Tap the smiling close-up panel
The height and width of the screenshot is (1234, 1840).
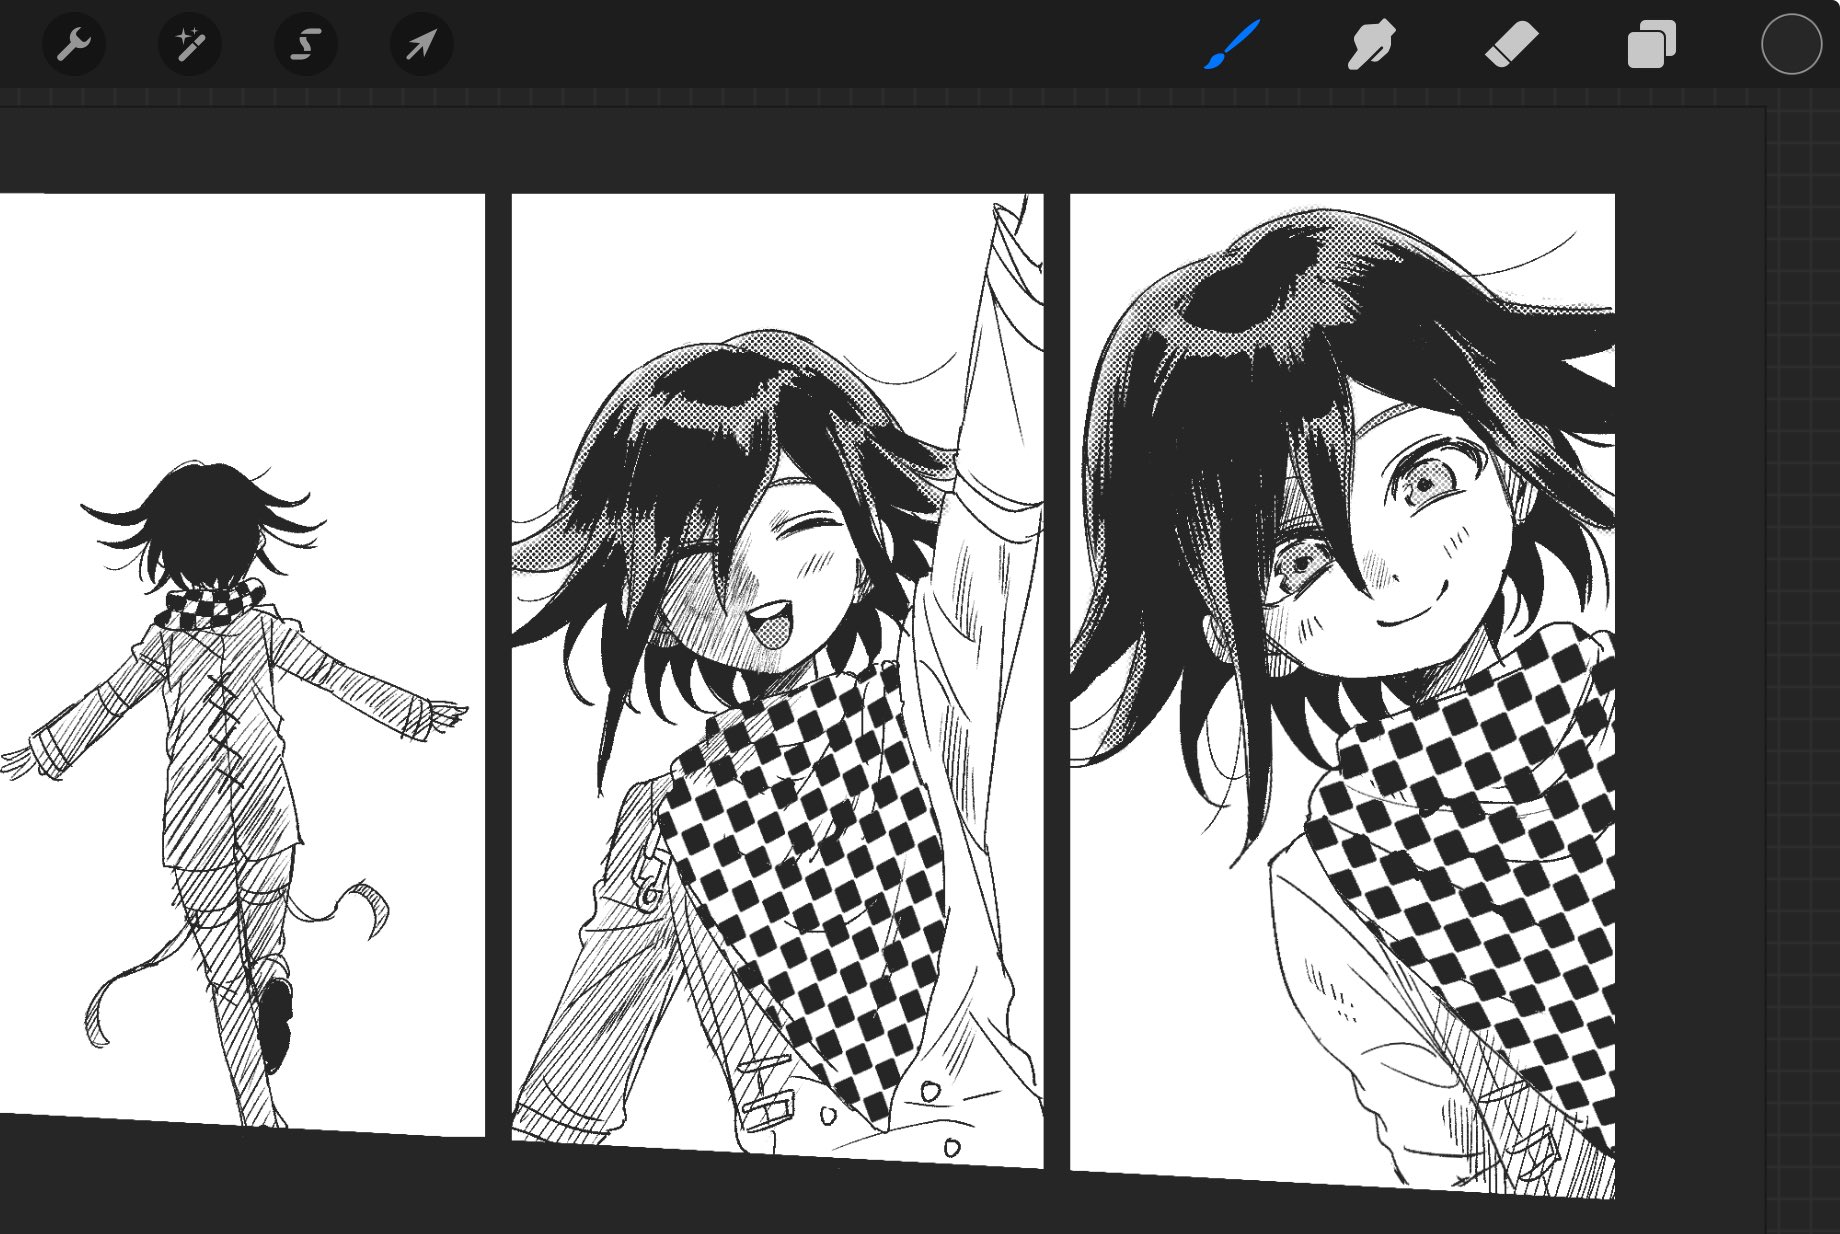tap(1342, 695)
